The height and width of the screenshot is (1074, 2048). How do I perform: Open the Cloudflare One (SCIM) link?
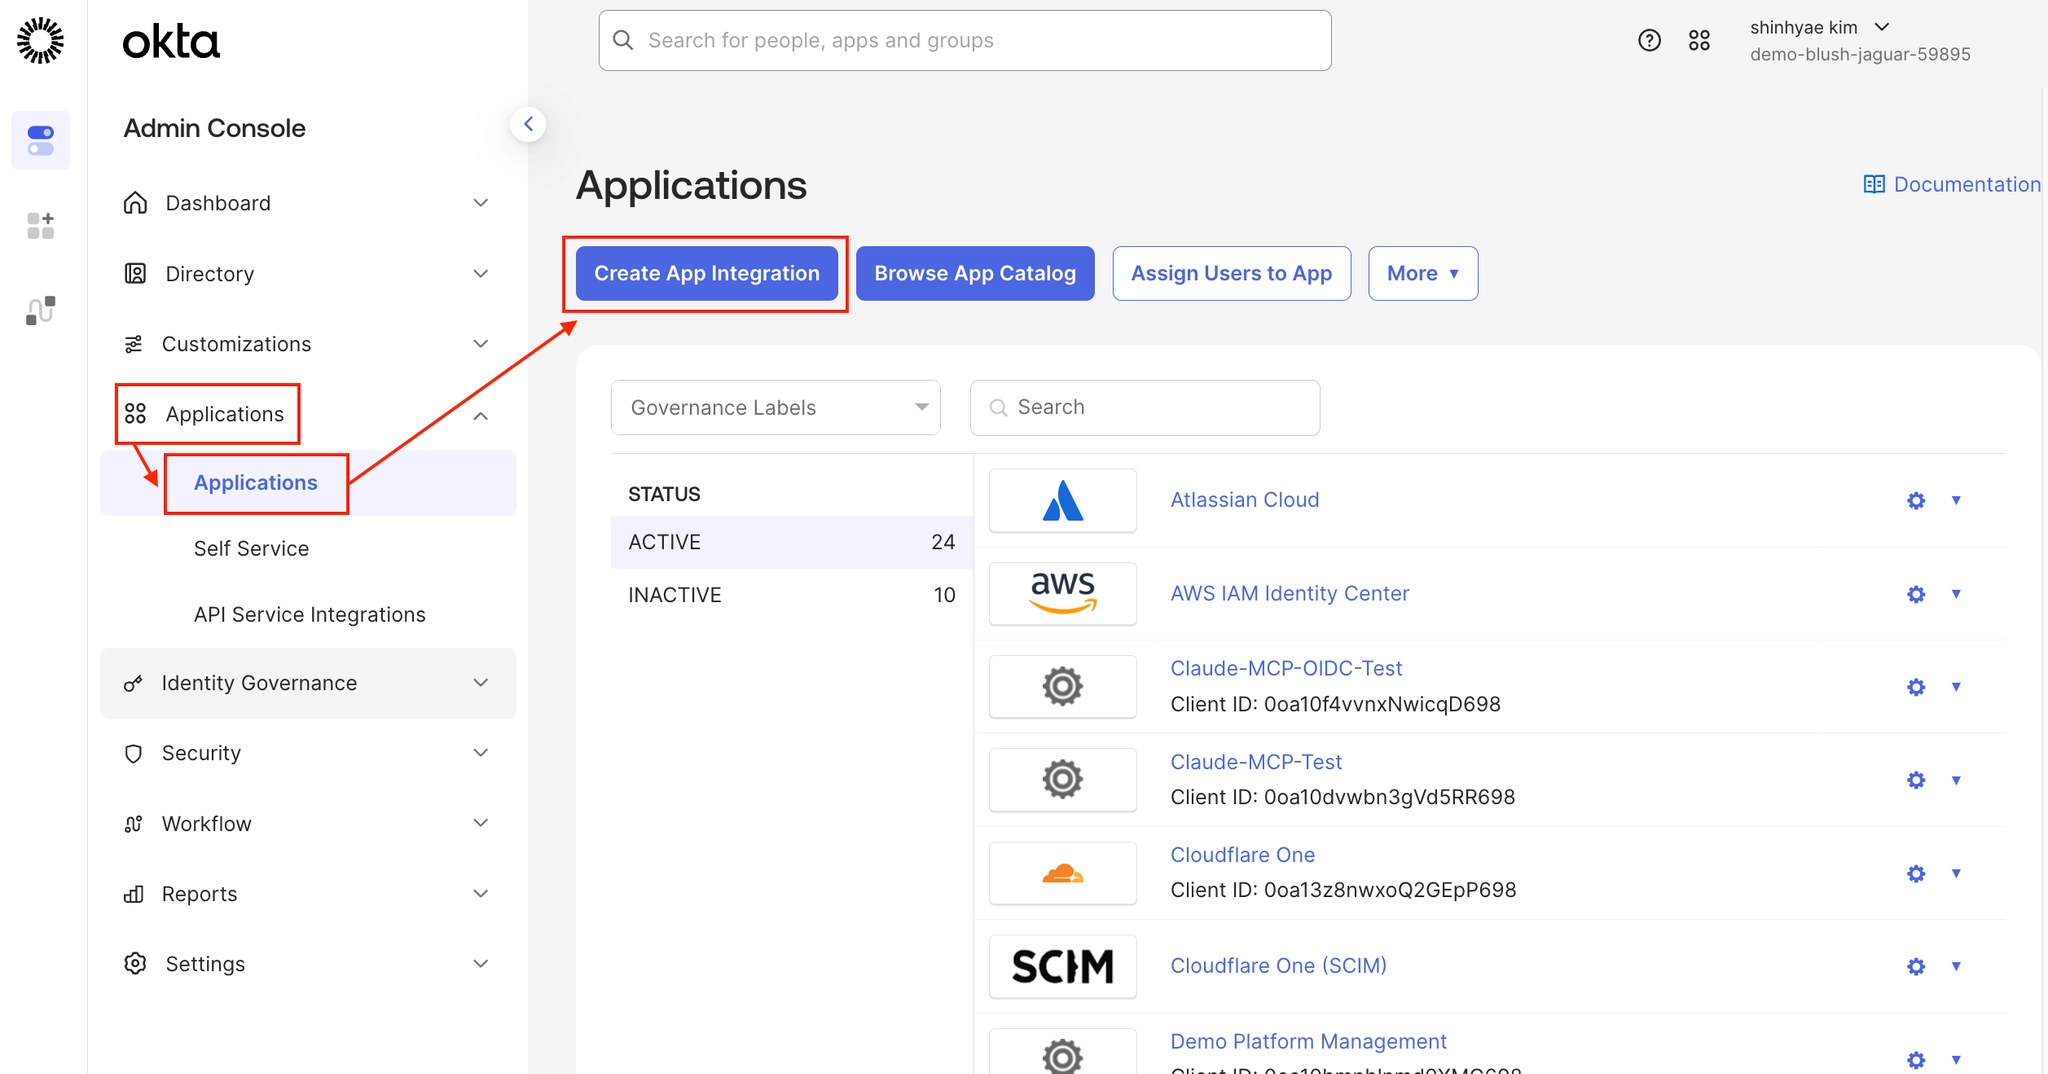click(x=1279, y=966)
